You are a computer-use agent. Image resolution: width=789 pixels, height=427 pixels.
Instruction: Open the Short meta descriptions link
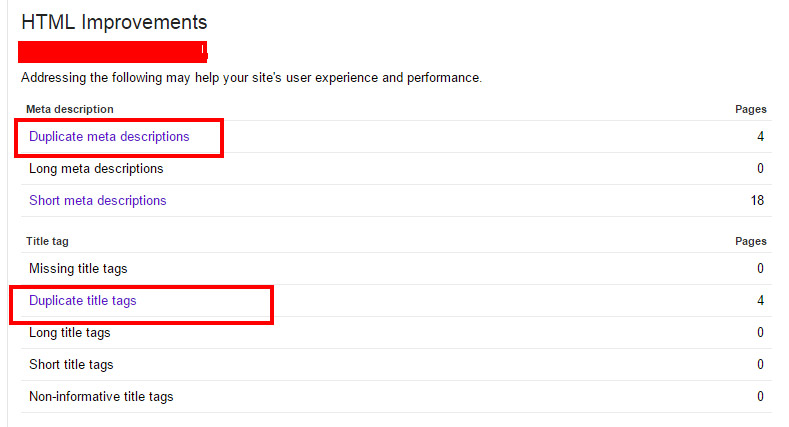98,201
